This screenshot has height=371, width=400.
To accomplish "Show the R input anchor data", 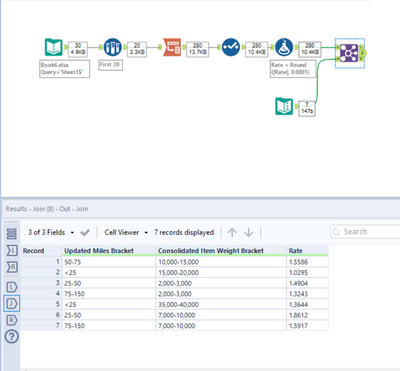I will pos(12,267).
